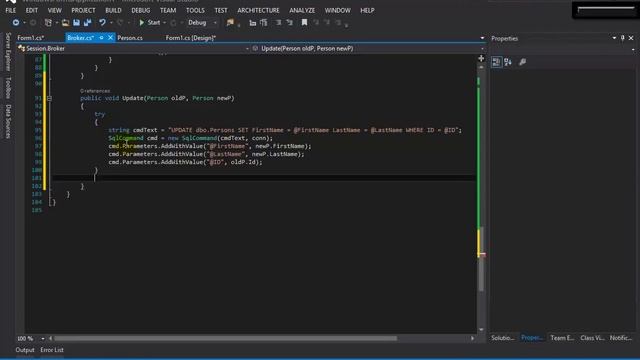Screen dimensions: 640x360
Task: Open the document tabs overflow dropdown arrow
Action: (482, 38)
